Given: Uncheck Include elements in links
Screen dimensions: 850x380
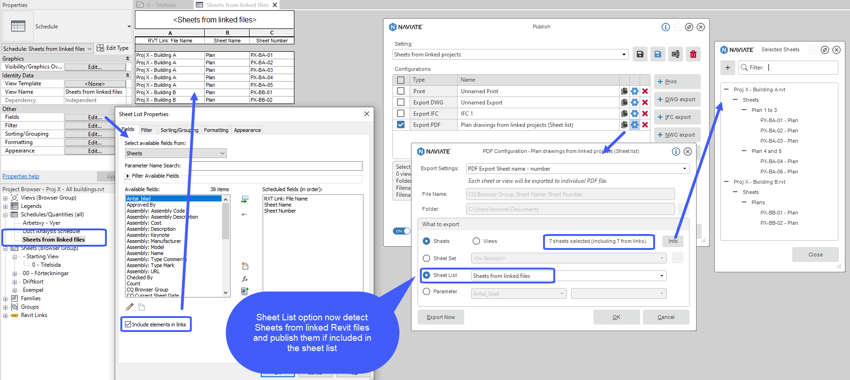Looking at the screenshot, I should [x=128, y=325].
